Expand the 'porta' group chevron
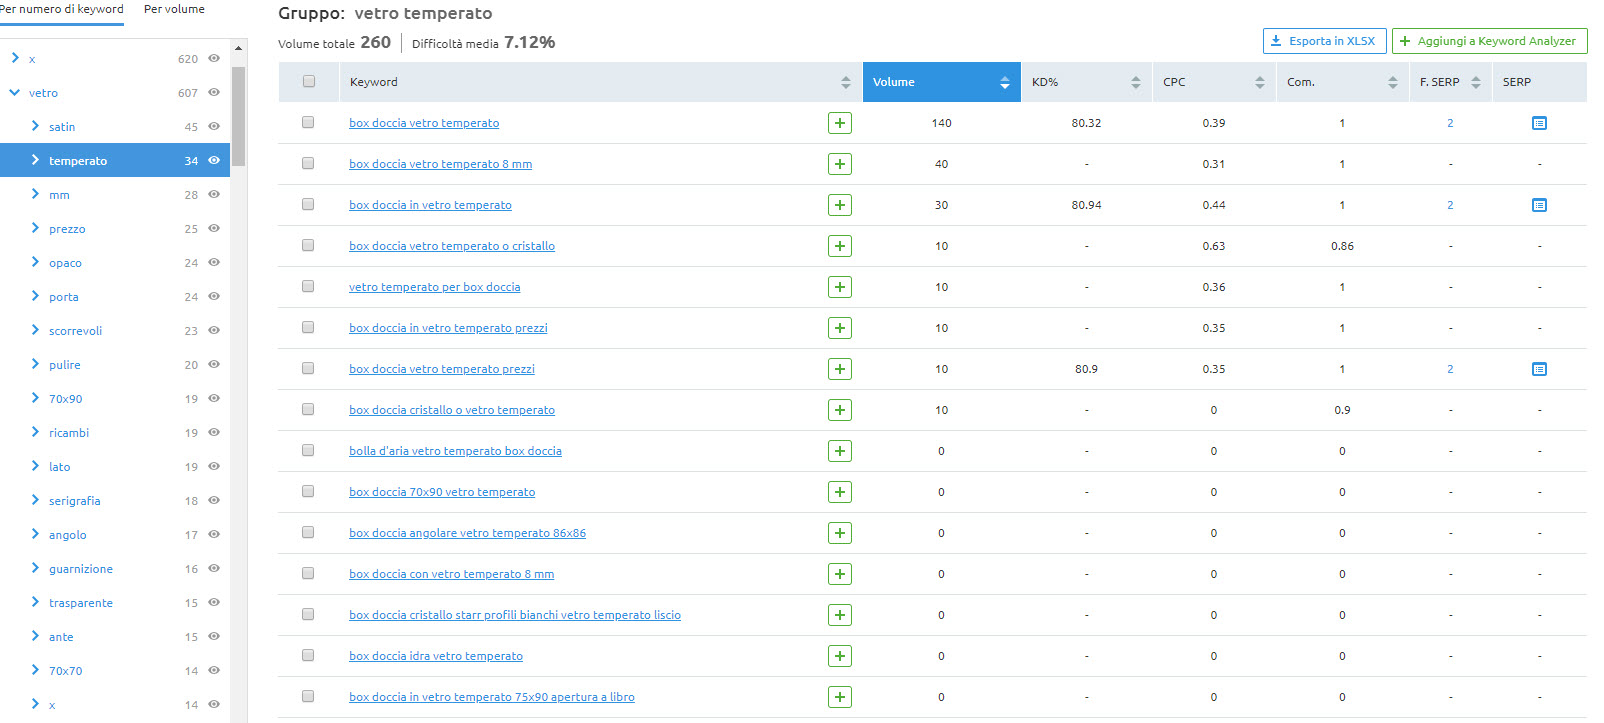 point(35,296)
